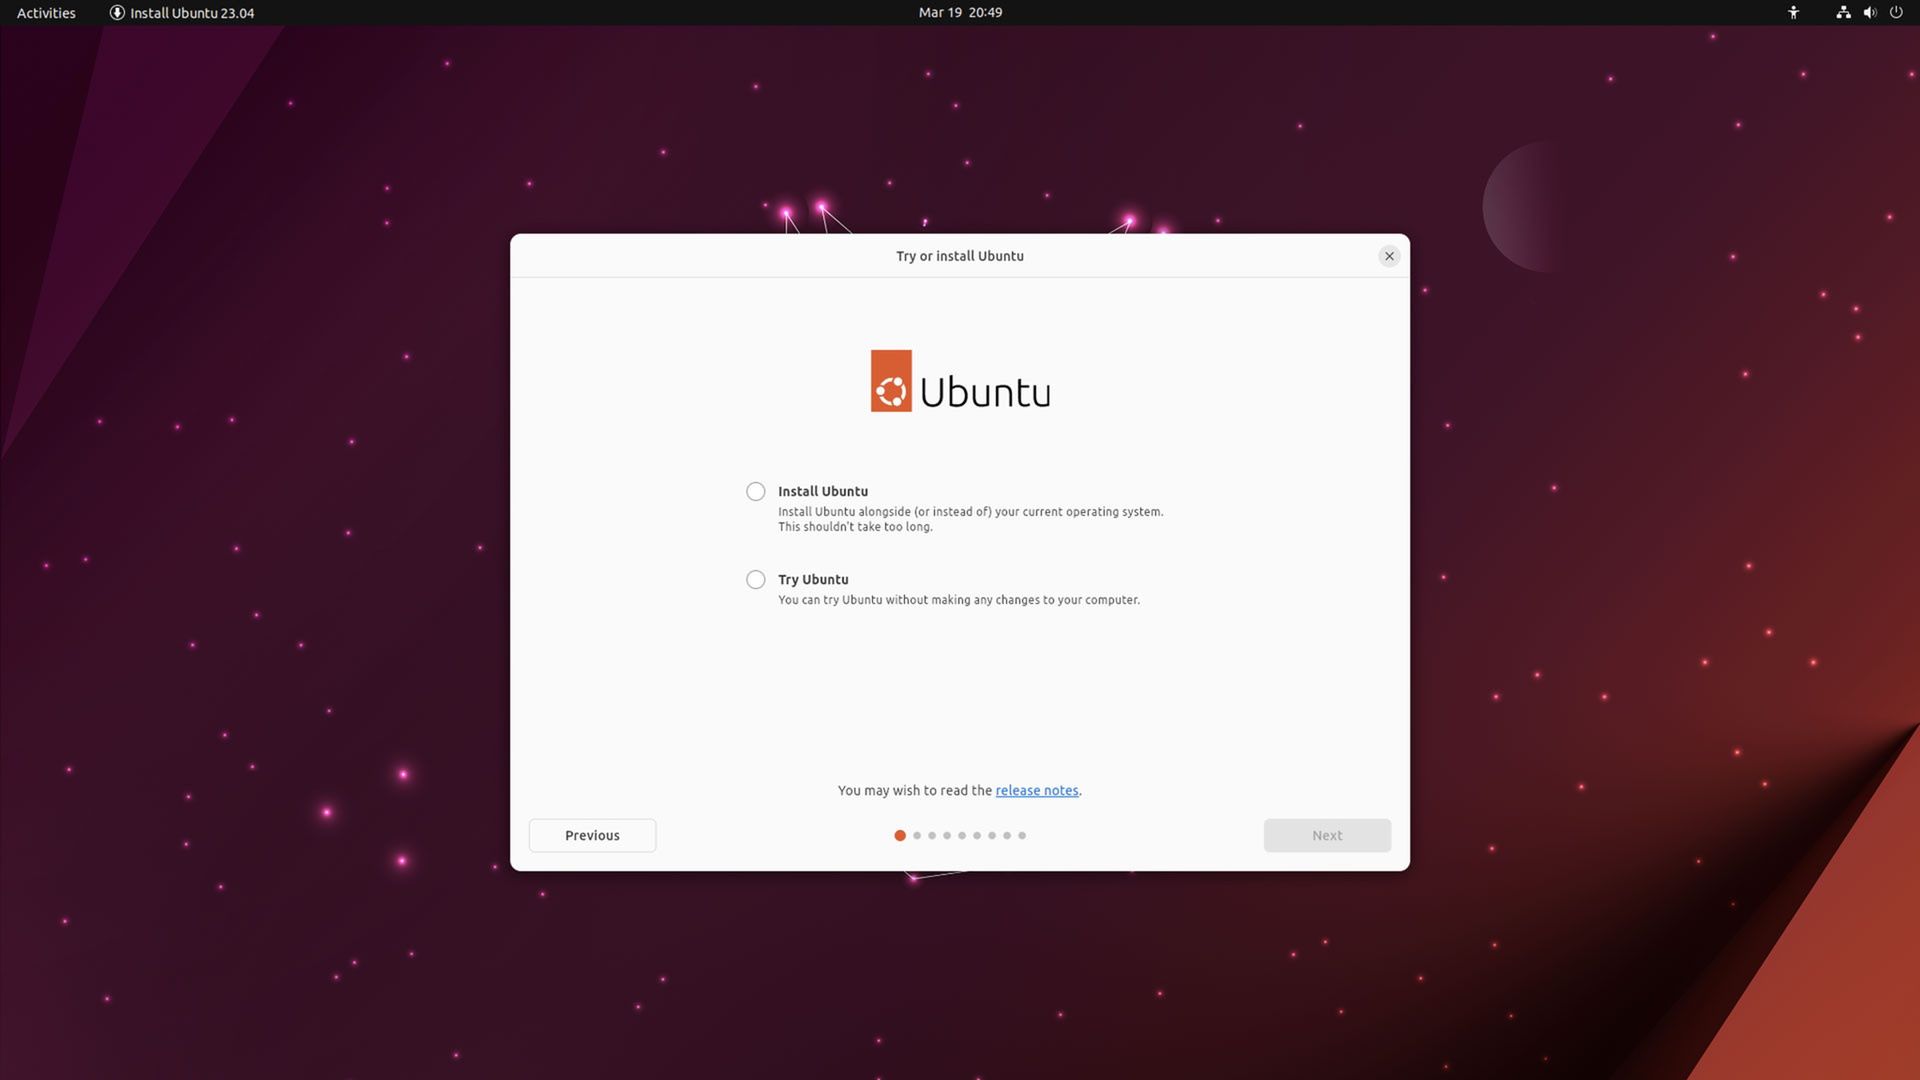Select the Install Ubuntu radio button
Viewport: 1920px width, 1080px height.
click(x=755, y=491)
